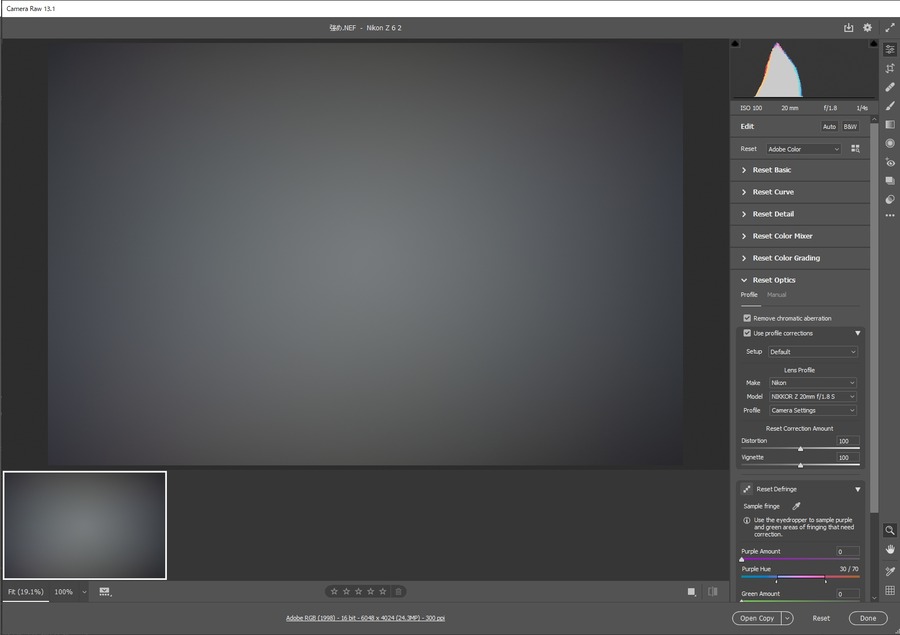This screenshot has height=635, width=900.
Task: Click the bottom Reset button
Action: pos(821,618)
